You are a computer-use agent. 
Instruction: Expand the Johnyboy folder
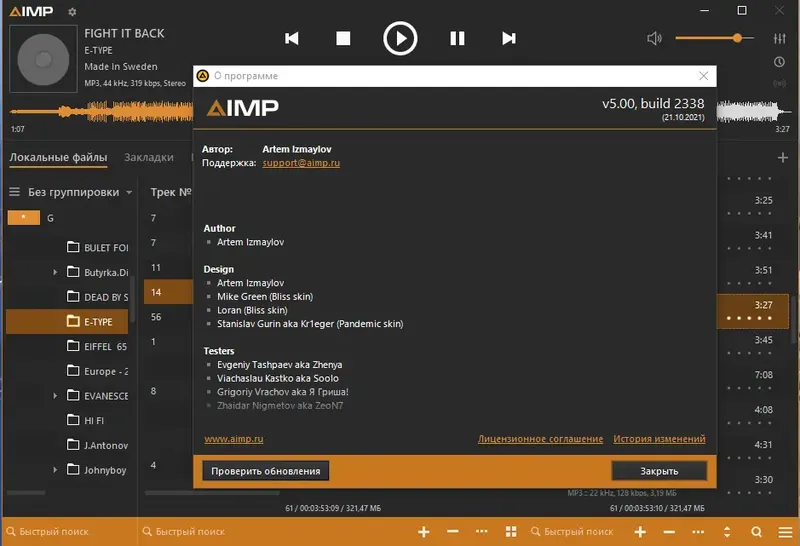(x=55, y=470)
